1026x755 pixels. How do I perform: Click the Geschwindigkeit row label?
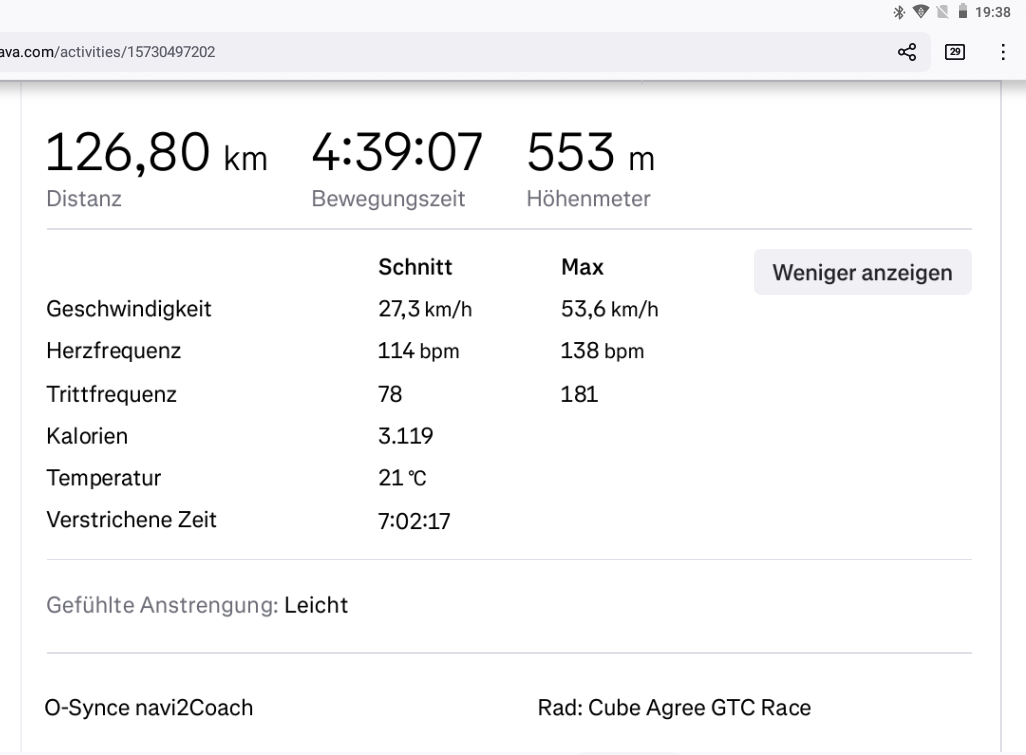click(129, 309)
